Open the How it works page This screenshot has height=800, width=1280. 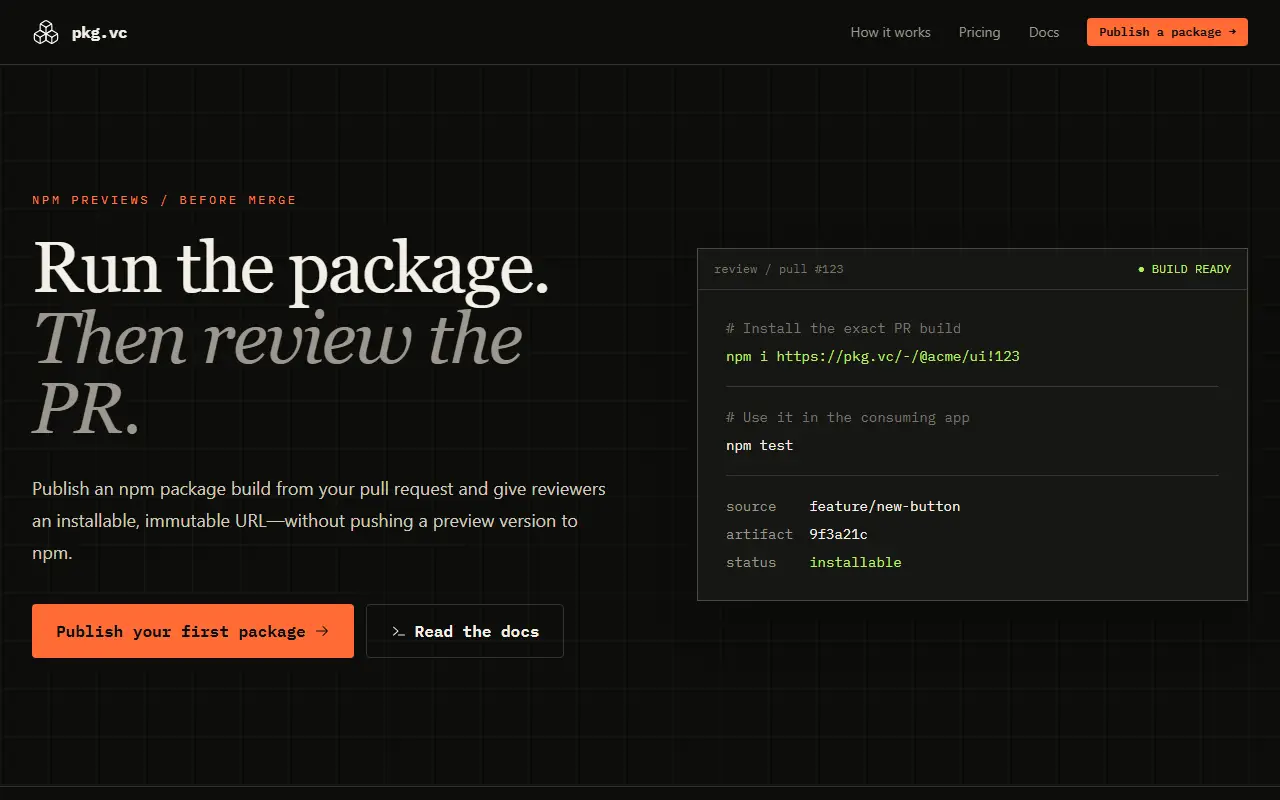click(890, 32)
